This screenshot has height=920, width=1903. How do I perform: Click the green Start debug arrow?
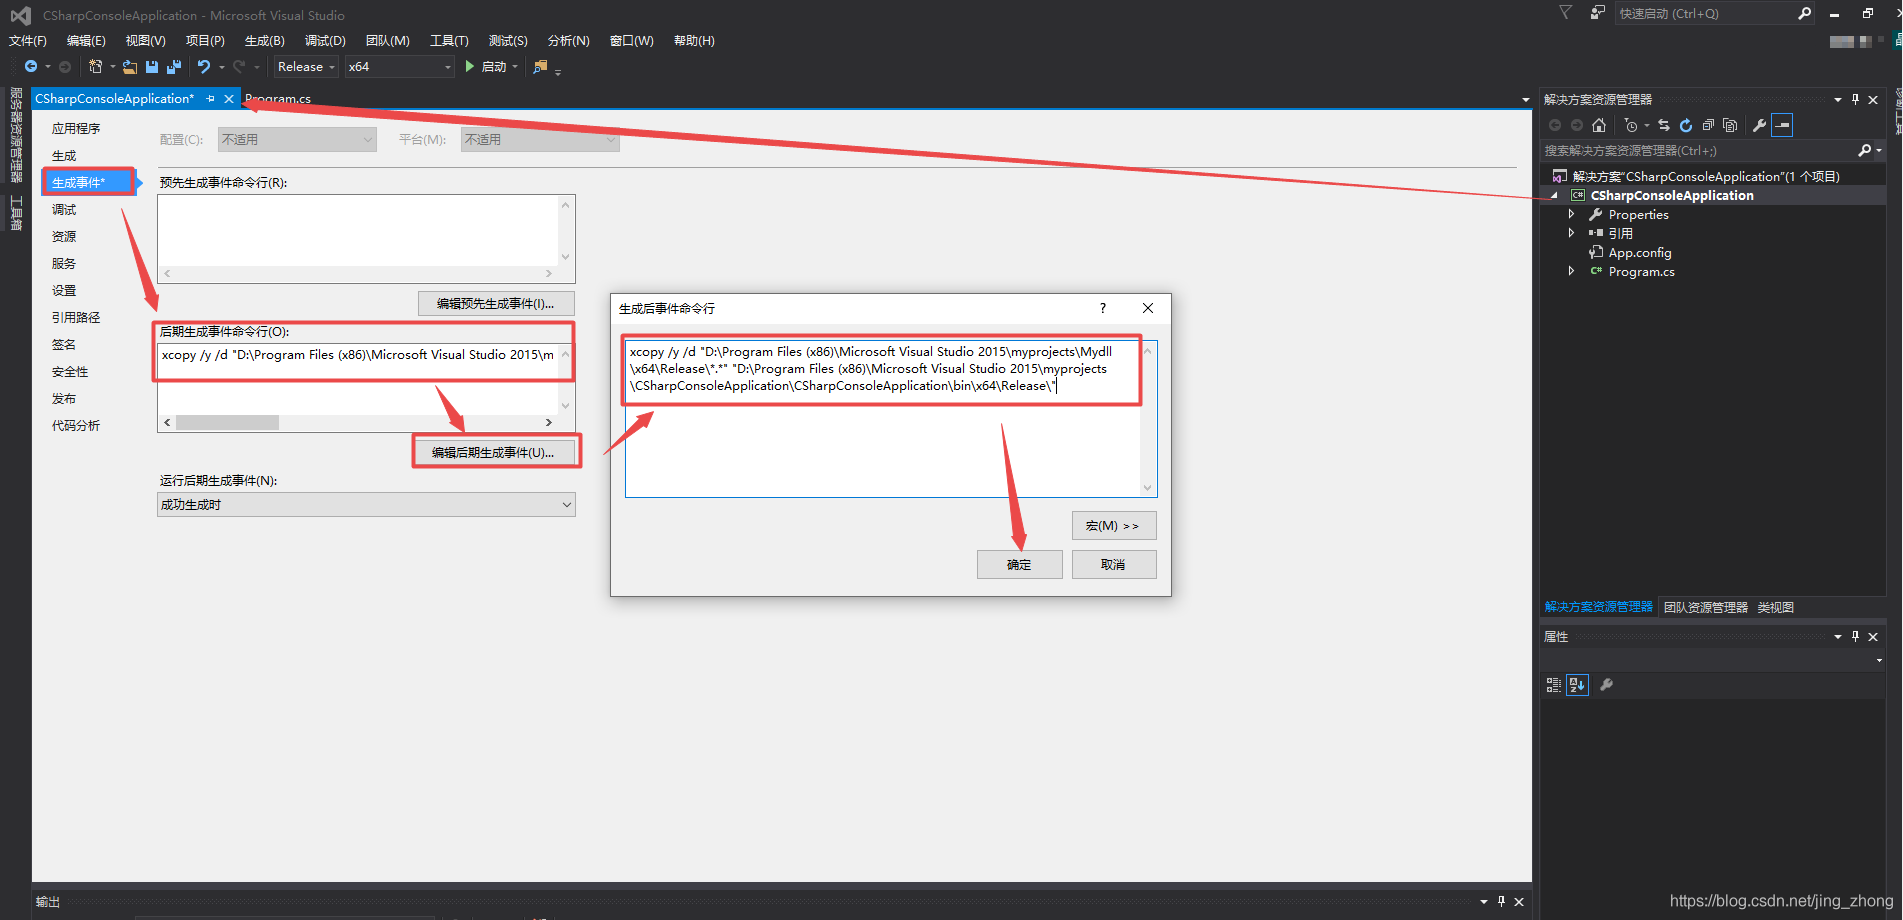[x=470, y=67]
